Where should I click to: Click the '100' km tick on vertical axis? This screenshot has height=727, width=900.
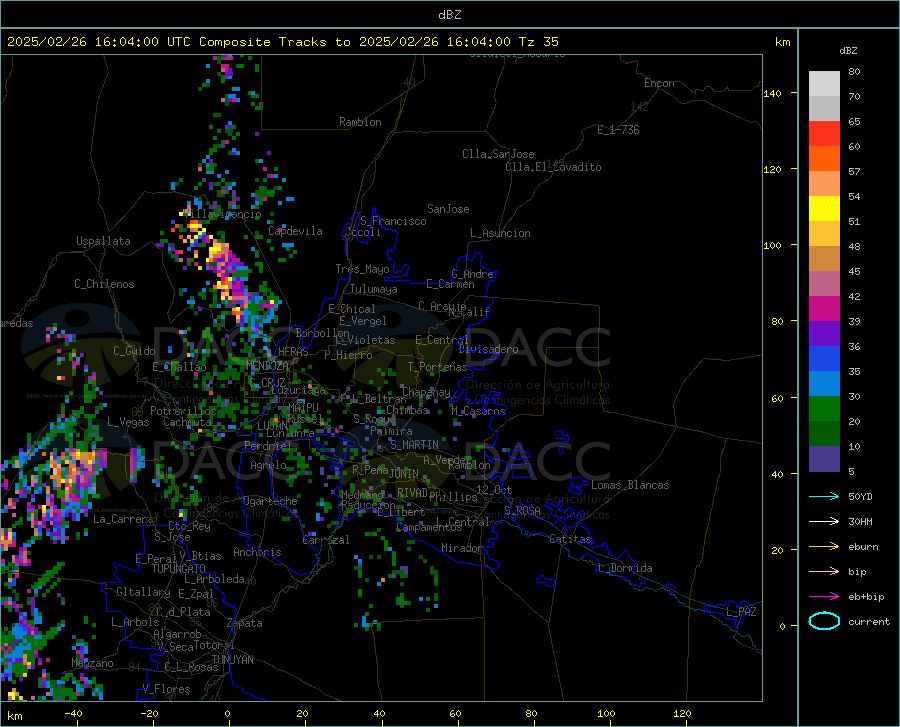point(772,245)
